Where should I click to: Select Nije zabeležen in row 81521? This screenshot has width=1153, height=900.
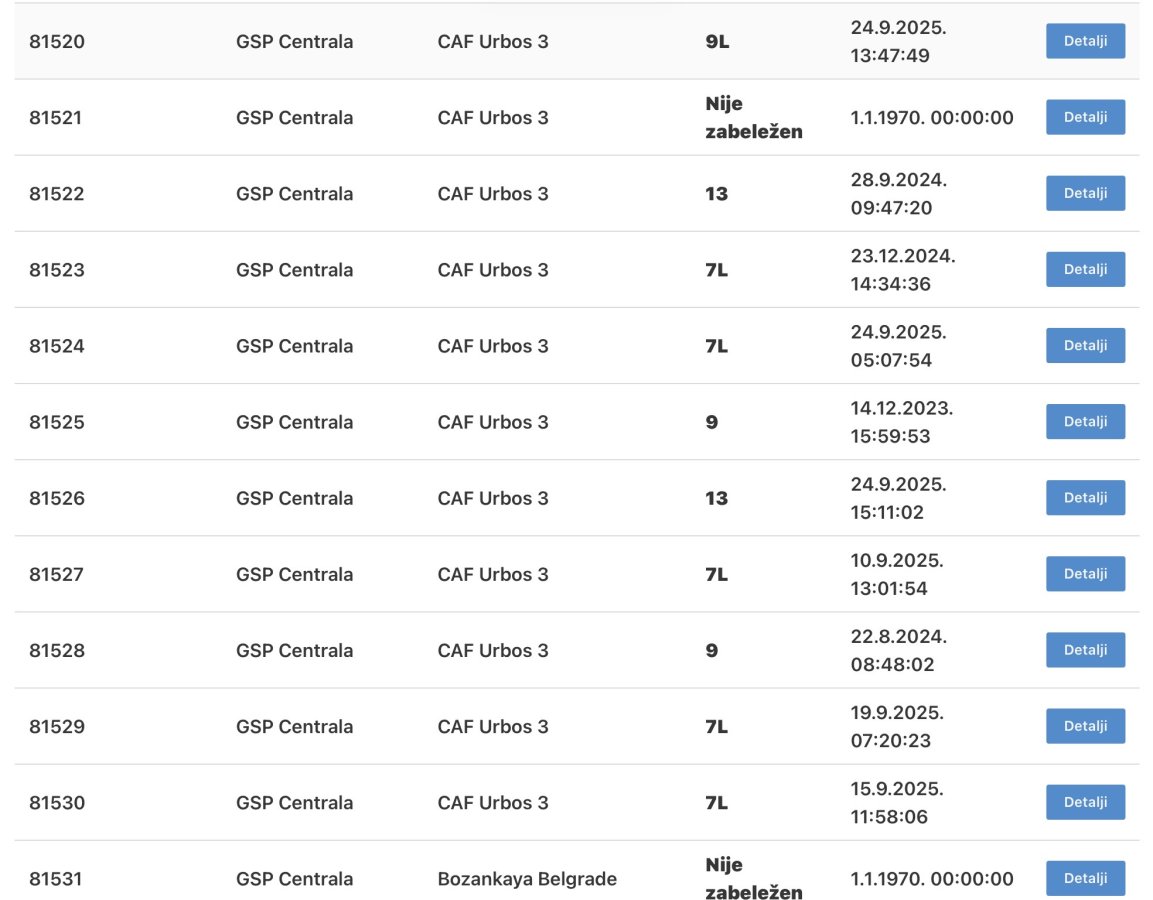coord(754,118)
